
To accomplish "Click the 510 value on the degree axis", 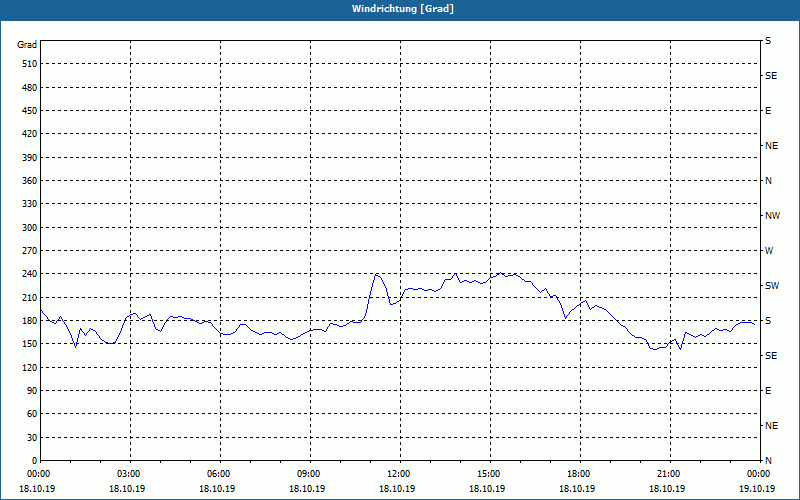I will (30, 64).
